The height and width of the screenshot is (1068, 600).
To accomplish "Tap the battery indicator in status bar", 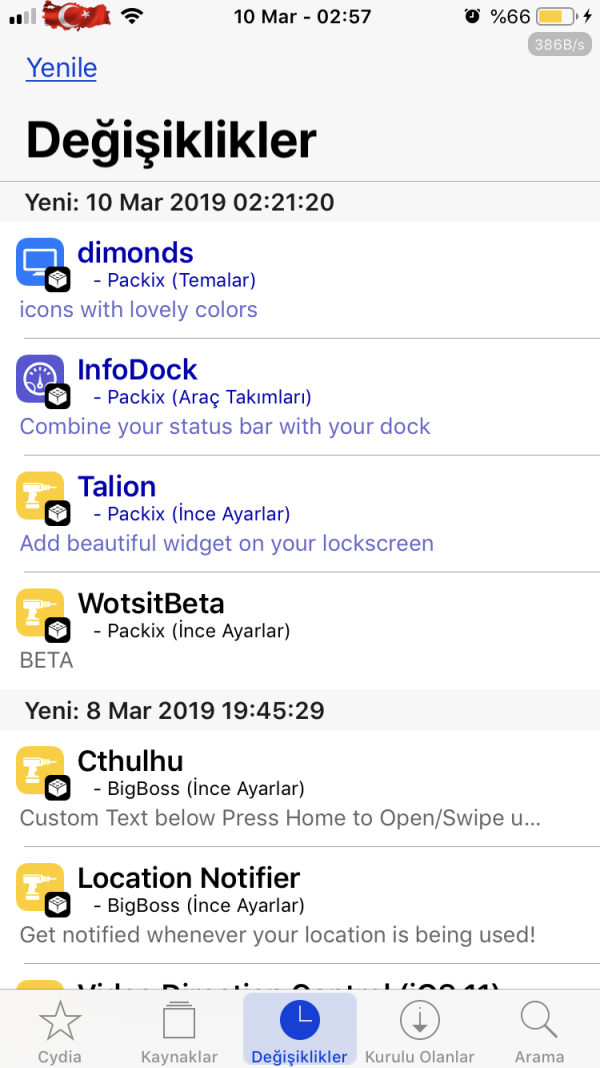I will pos(554,17).
